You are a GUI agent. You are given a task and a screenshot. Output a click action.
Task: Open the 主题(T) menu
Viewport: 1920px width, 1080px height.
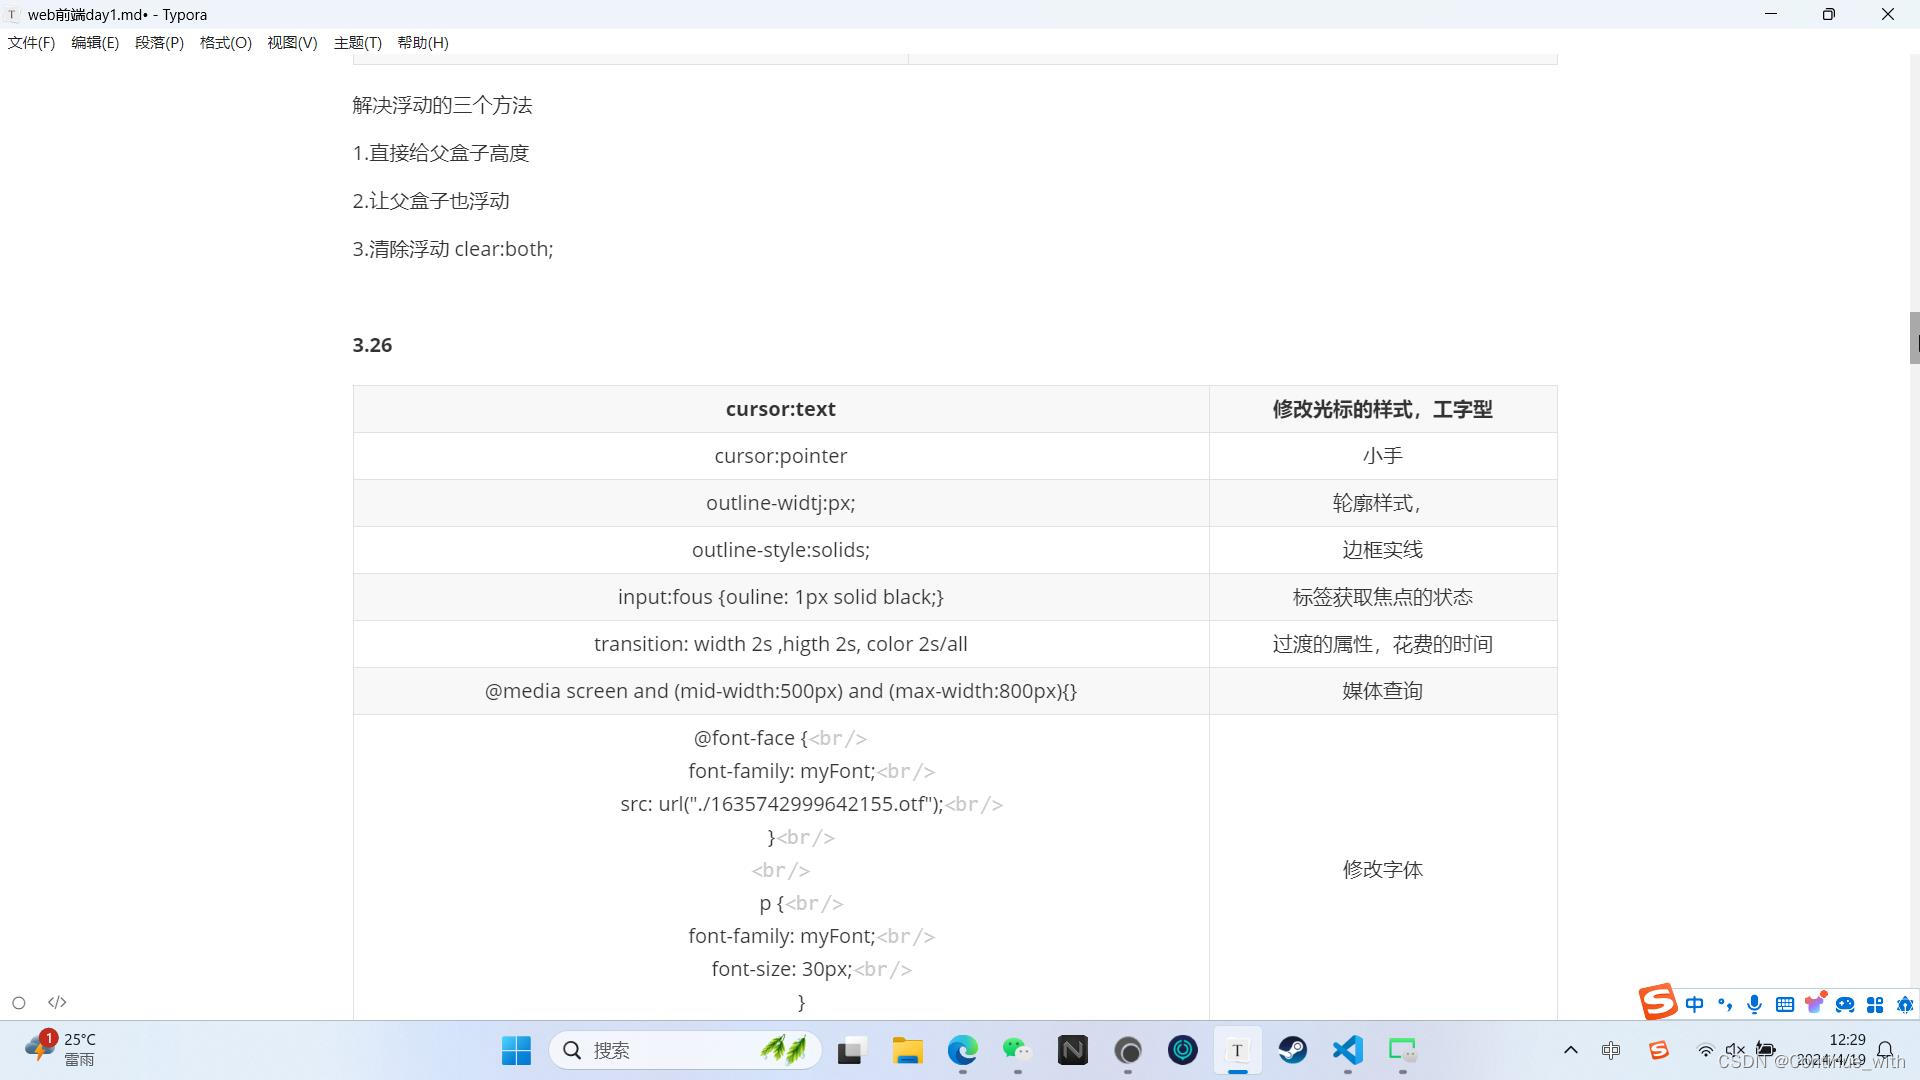coord(357,43)
